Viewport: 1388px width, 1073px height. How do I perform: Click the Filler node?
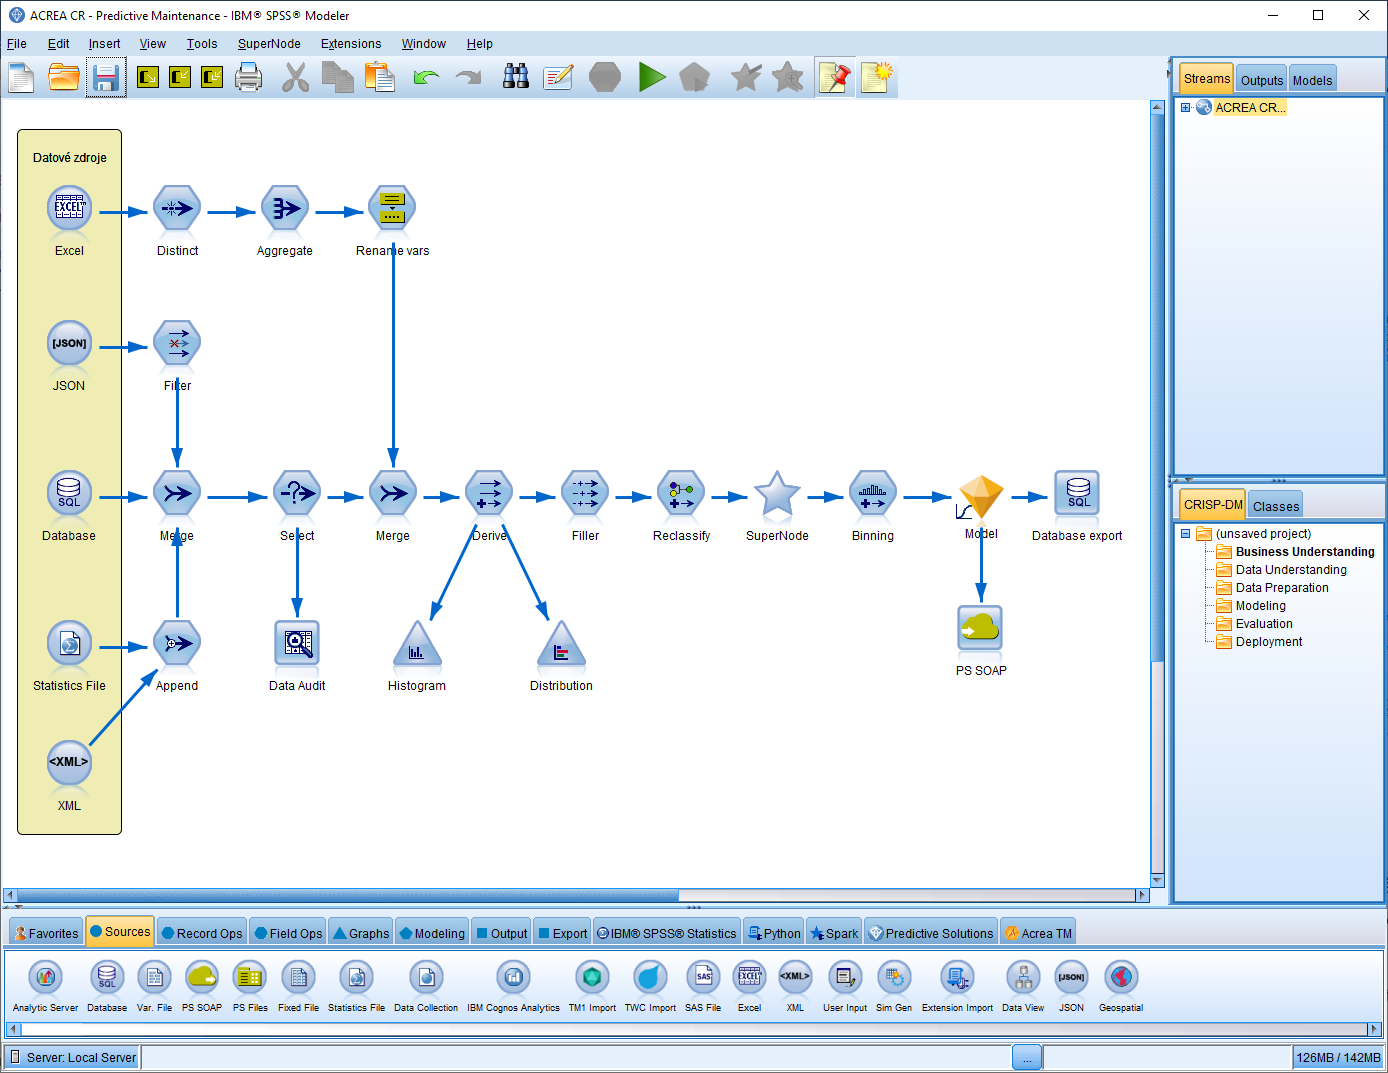(585, 494)
